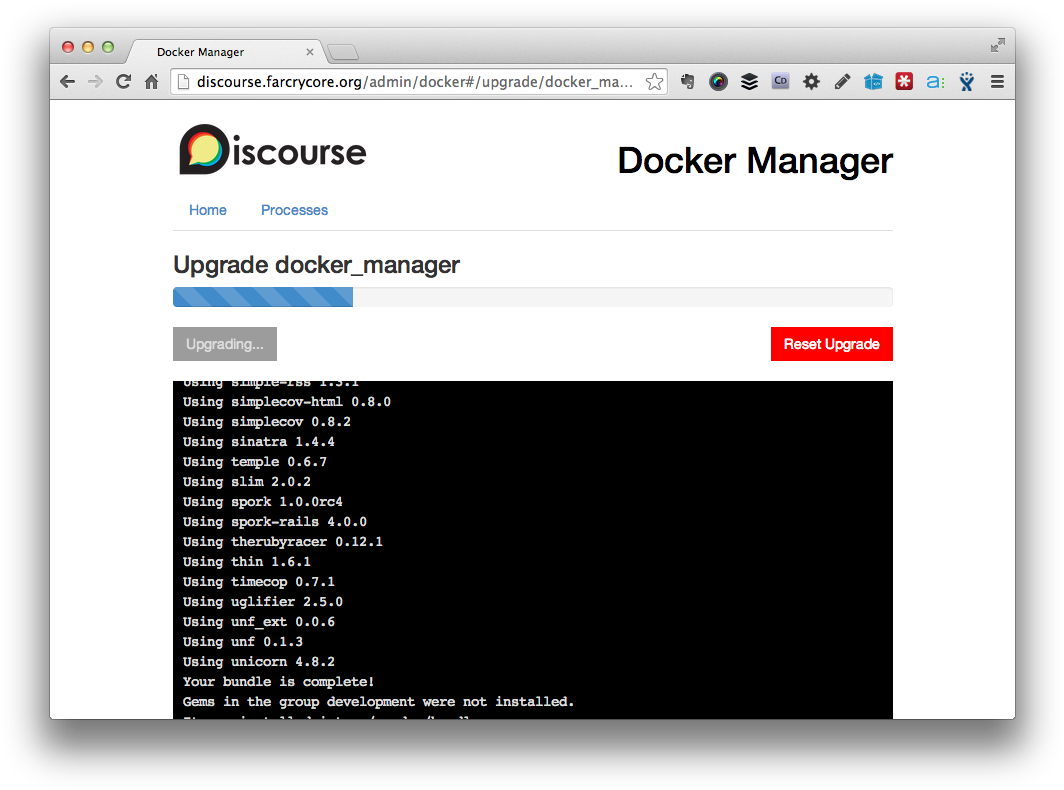Open the Evernote elephant extension

(x=687, y=82)
